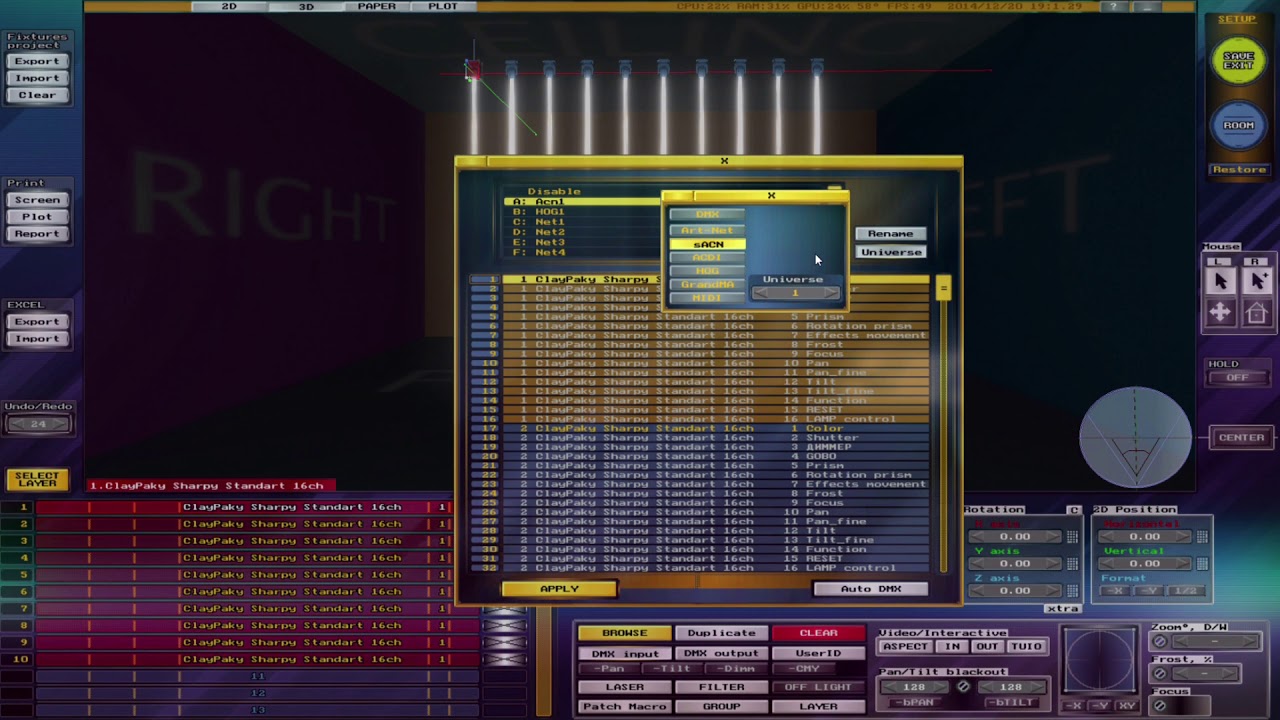Click BROWSE in fixture panel
Viewport: 1280px width, 720px height.
[624, 633]
